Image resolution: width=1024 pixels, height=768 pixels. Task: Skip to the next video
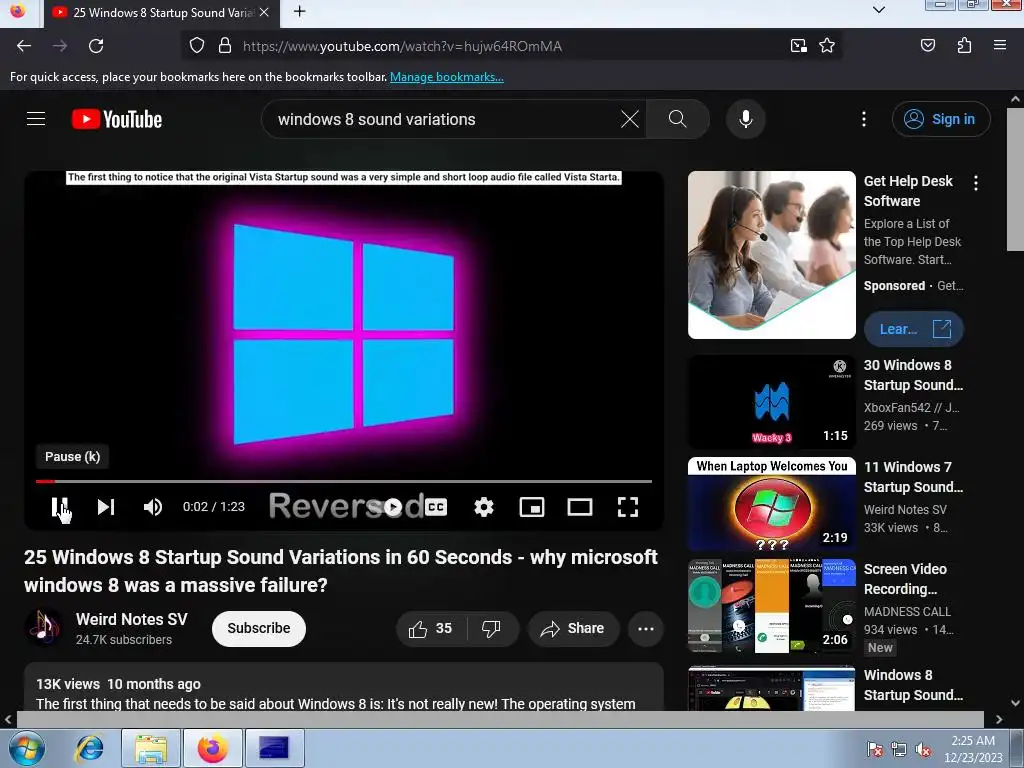pos(106,507)
